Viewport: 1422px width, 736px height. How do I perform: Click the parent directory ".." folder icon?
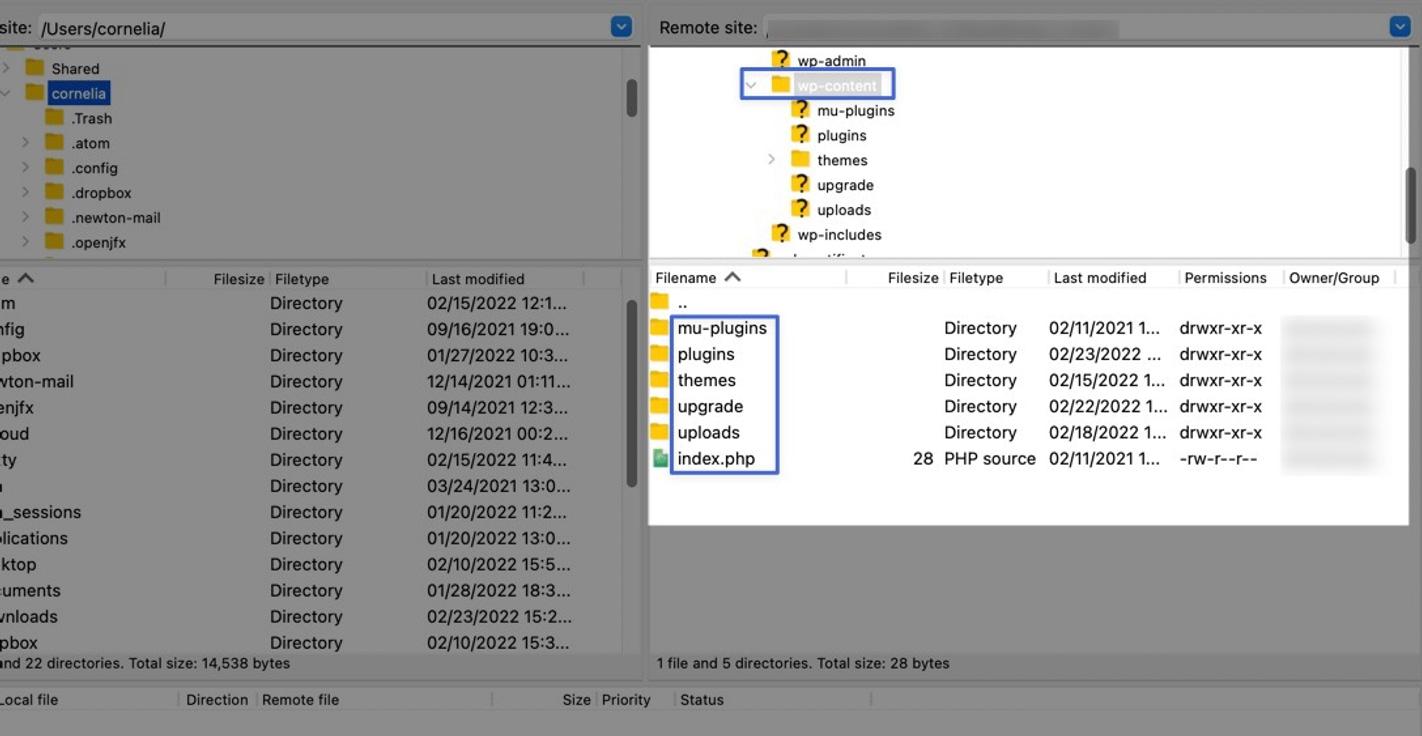pyautogui.click(x=659, y=301)
